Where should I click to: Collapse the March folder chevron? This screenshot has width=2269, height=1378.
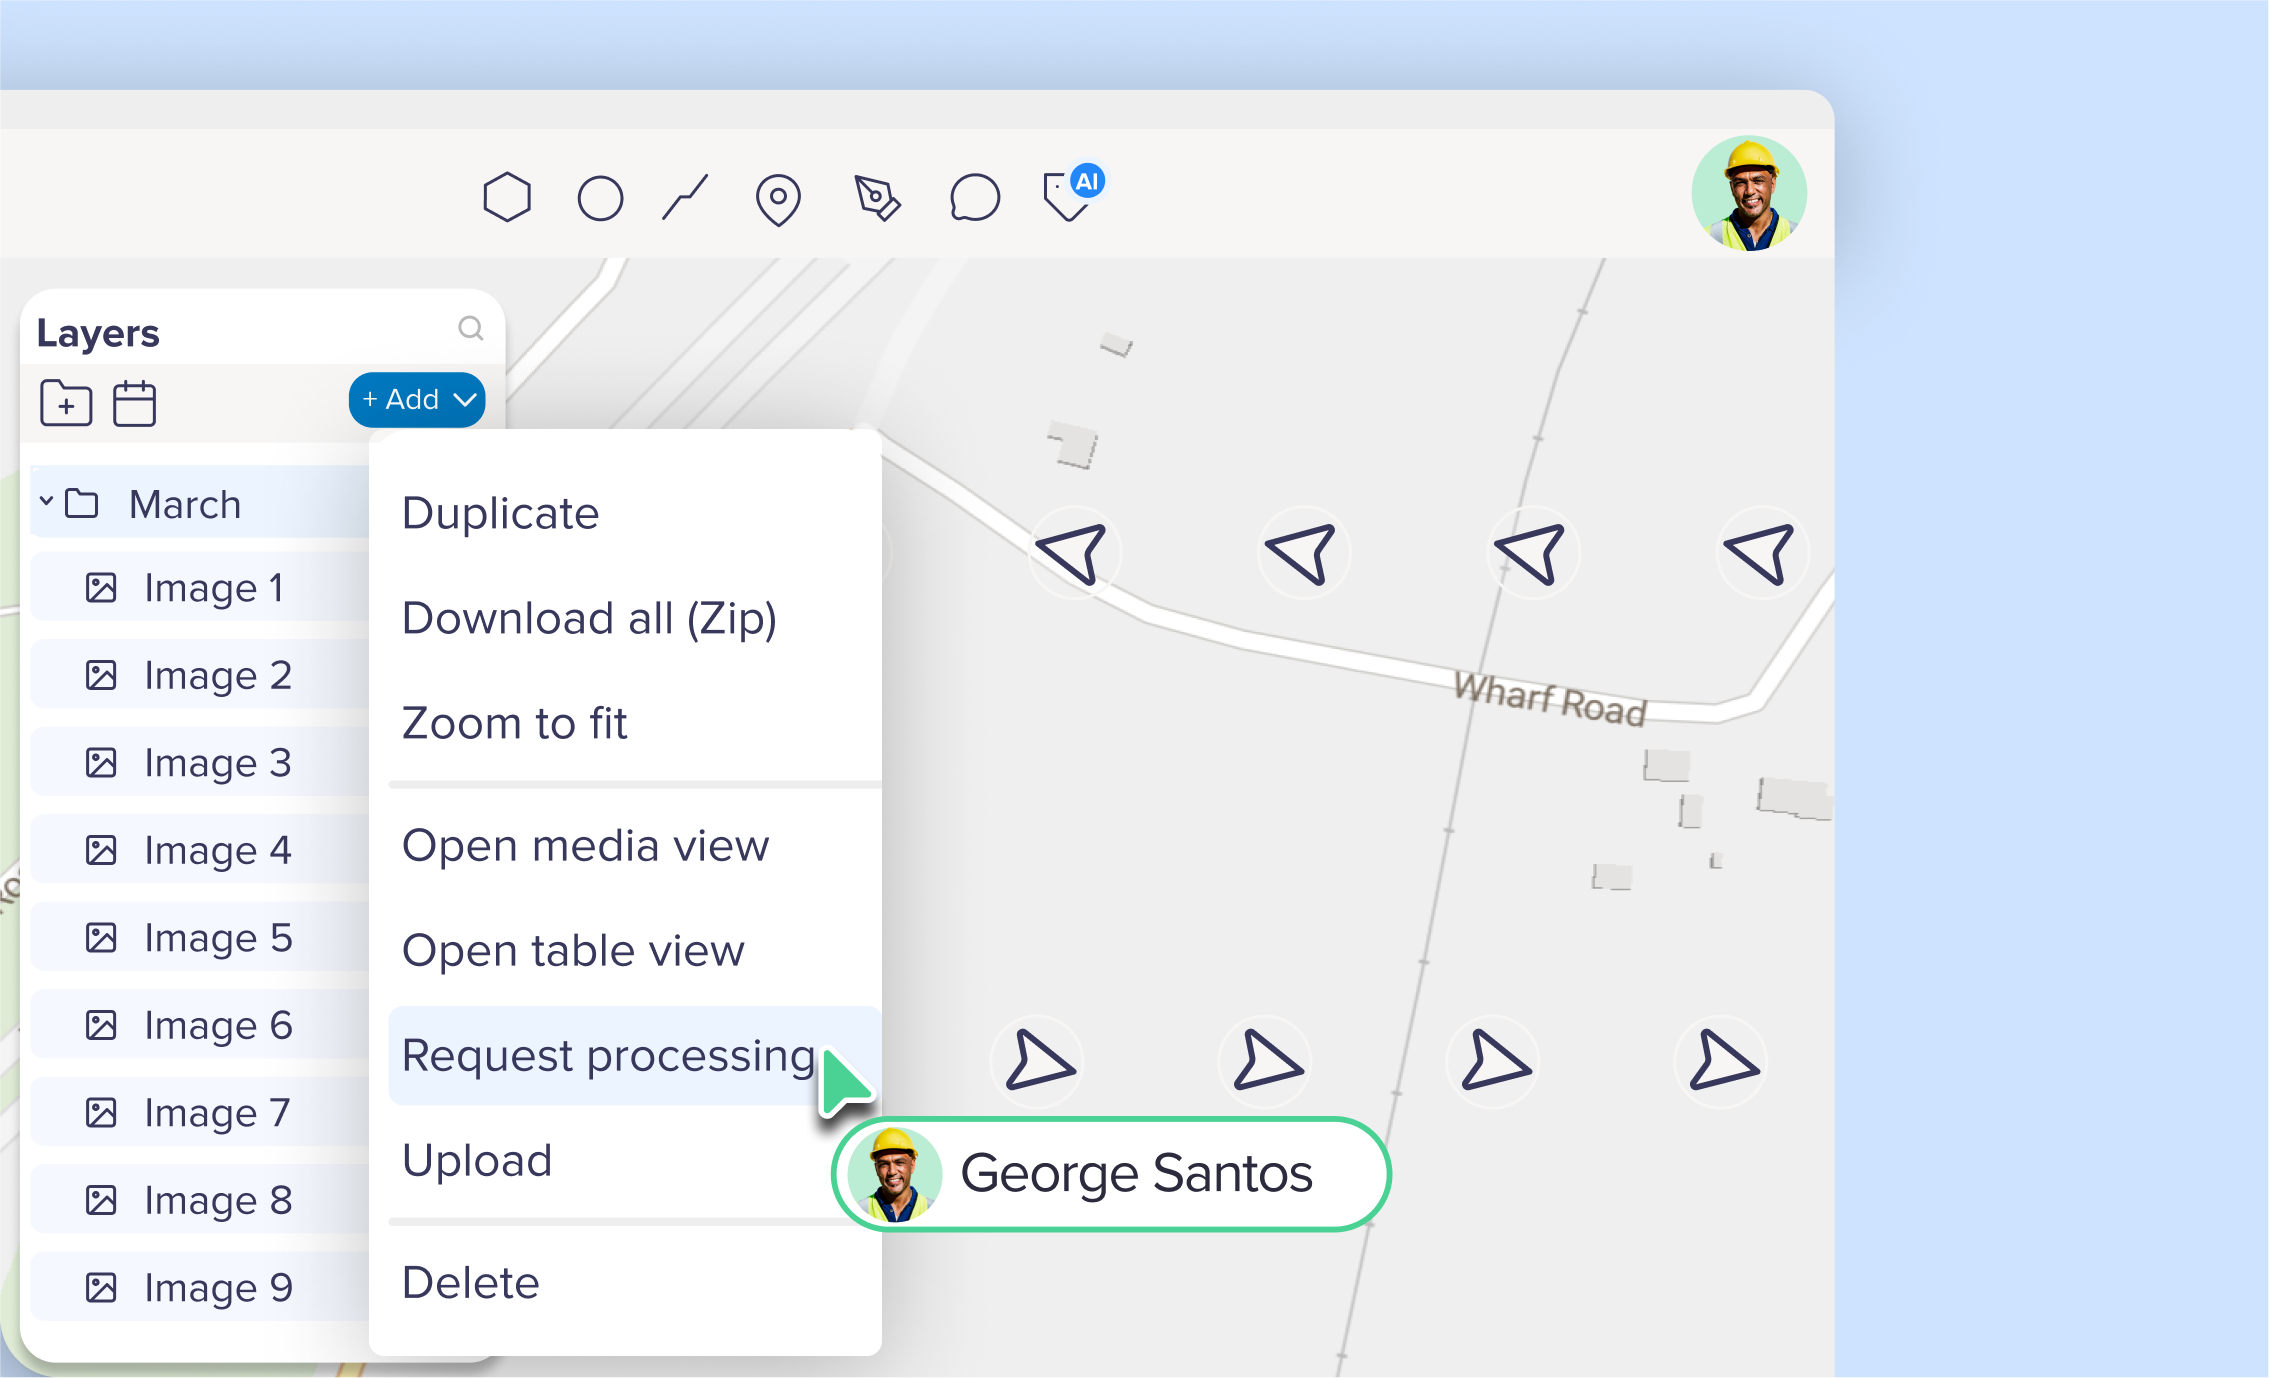tap(46, 500)
